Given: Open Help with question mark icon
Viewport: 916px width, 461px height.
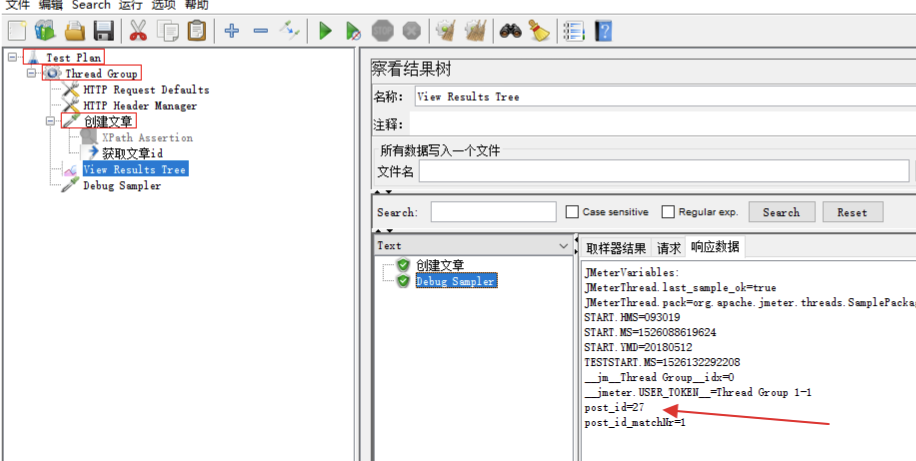Looking at the screenshot, I should [603, 30].
